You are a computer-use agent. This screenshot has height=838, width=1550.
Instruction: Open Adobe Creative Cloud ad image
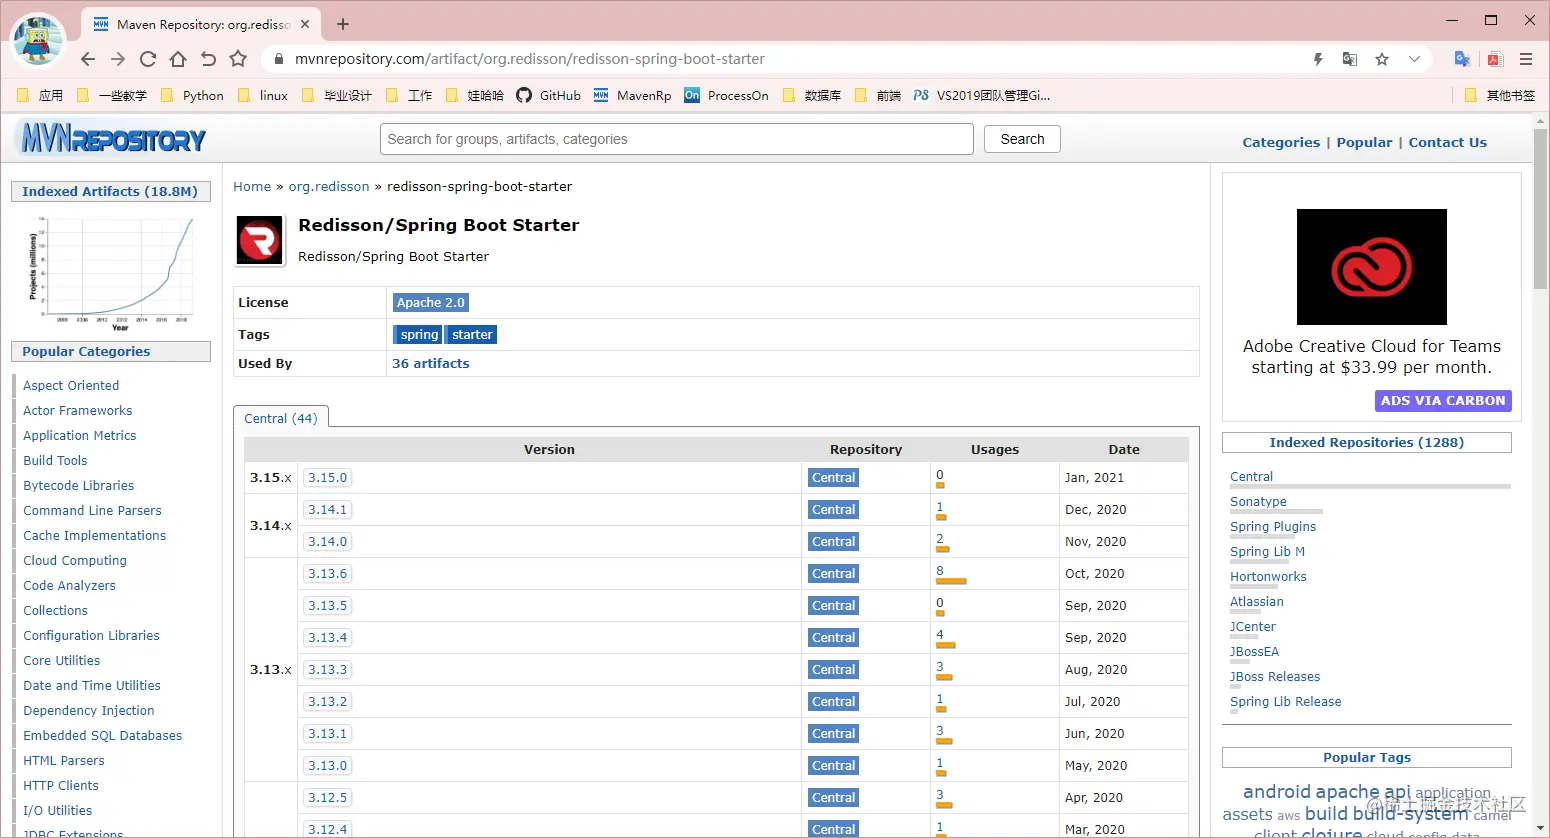[1371, 266]
